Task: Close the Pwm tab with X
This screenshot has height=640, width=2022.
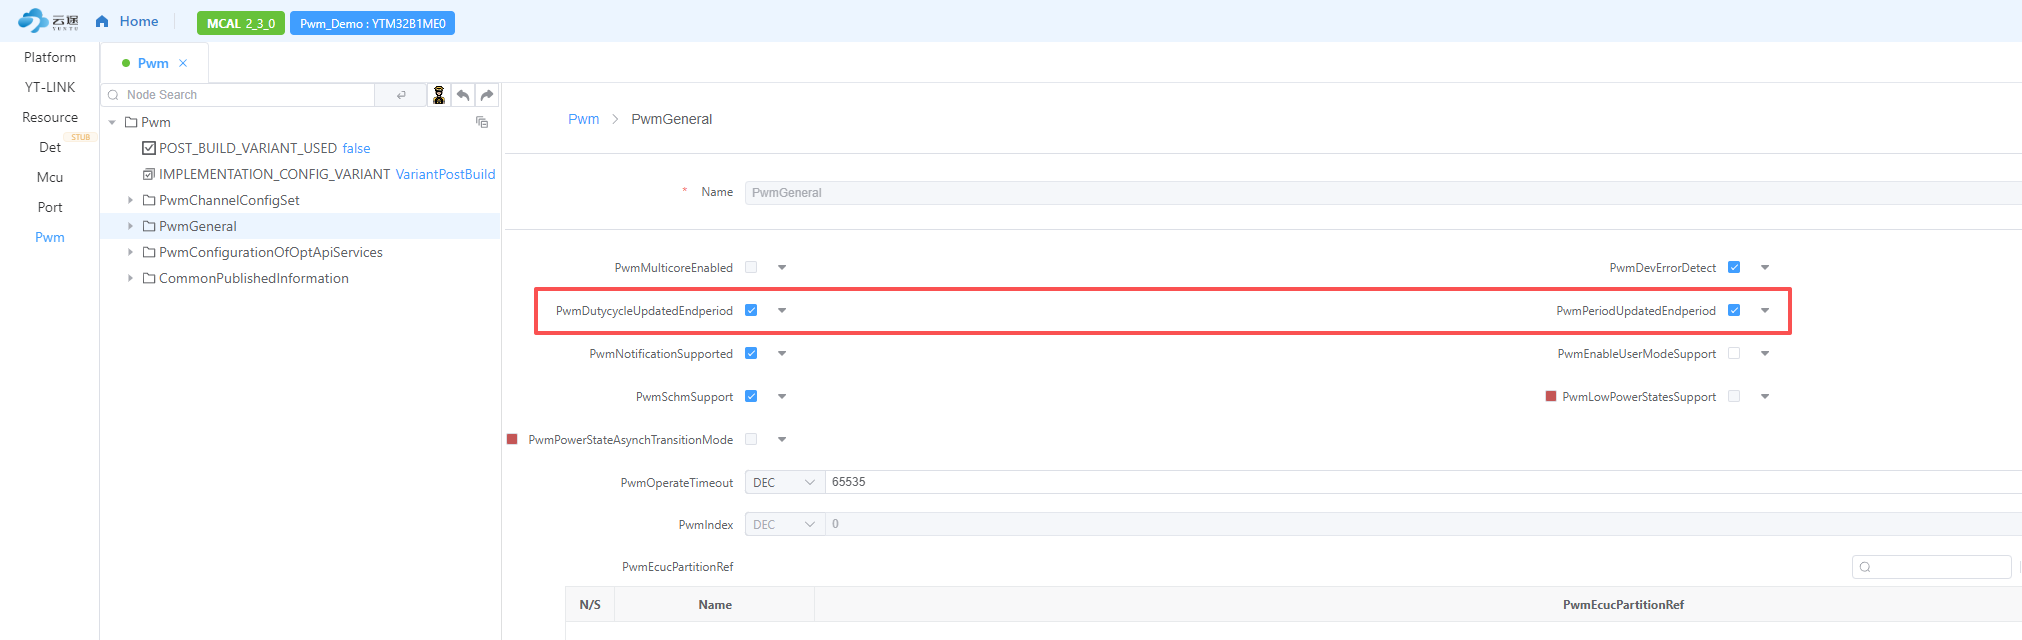Action: pyautogui.click(x=183, y=63)
